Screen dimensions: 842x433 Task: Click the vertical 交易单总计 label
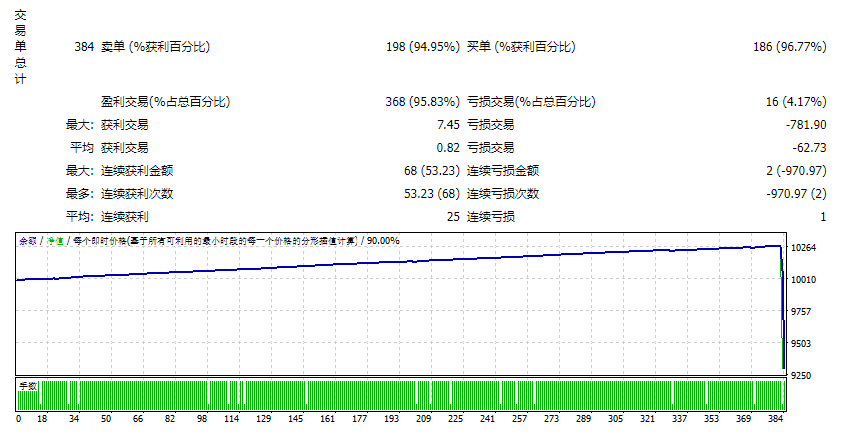point(20,47)
